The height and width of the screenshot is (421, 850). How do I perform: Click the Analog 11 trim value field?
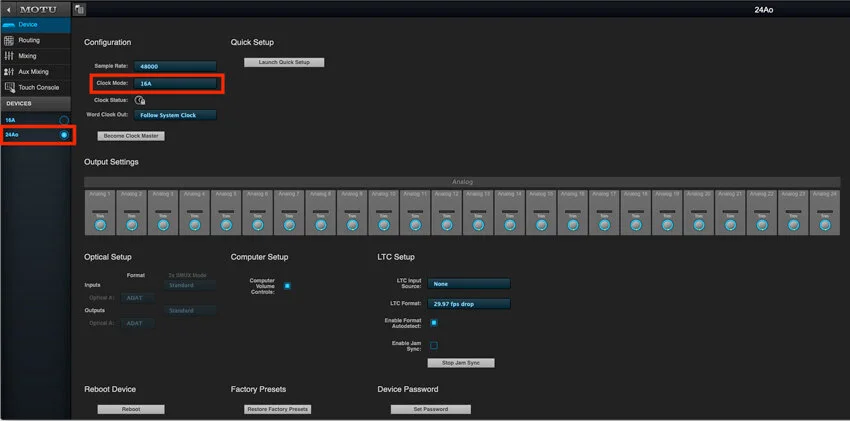pyautogui.click(x=415, y=211)
